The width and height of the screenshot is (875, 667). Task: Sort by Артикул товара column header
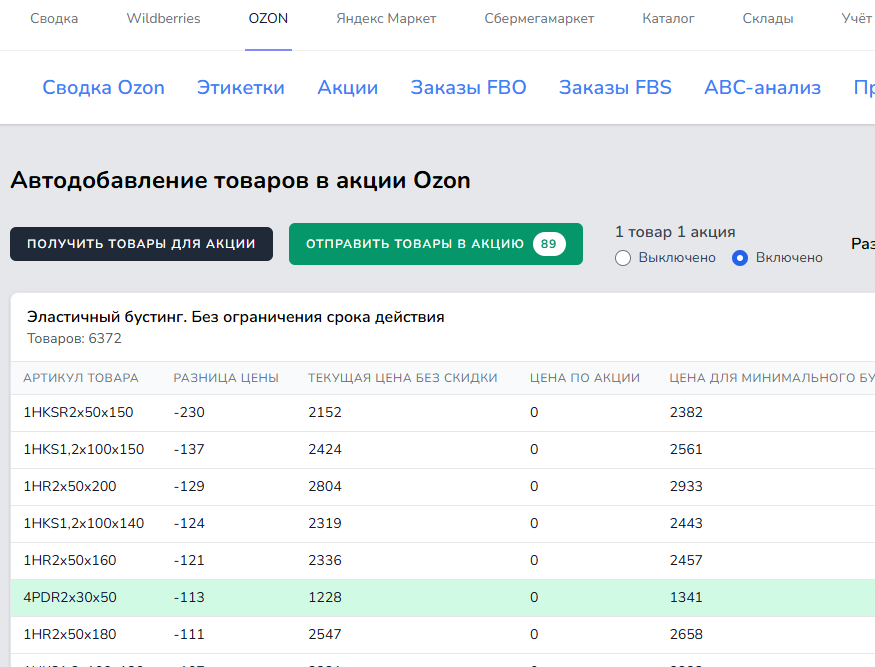81,378
